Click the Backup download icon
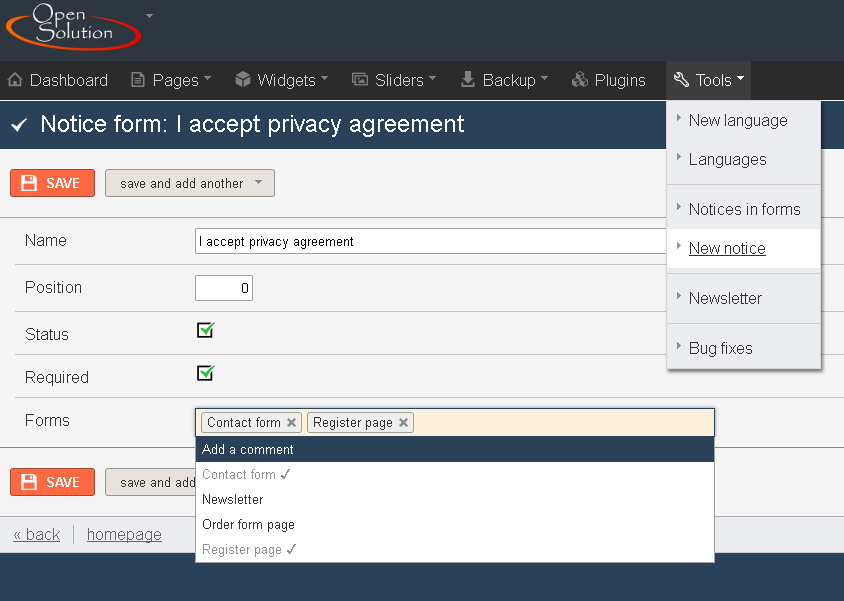 click(468, 80)
